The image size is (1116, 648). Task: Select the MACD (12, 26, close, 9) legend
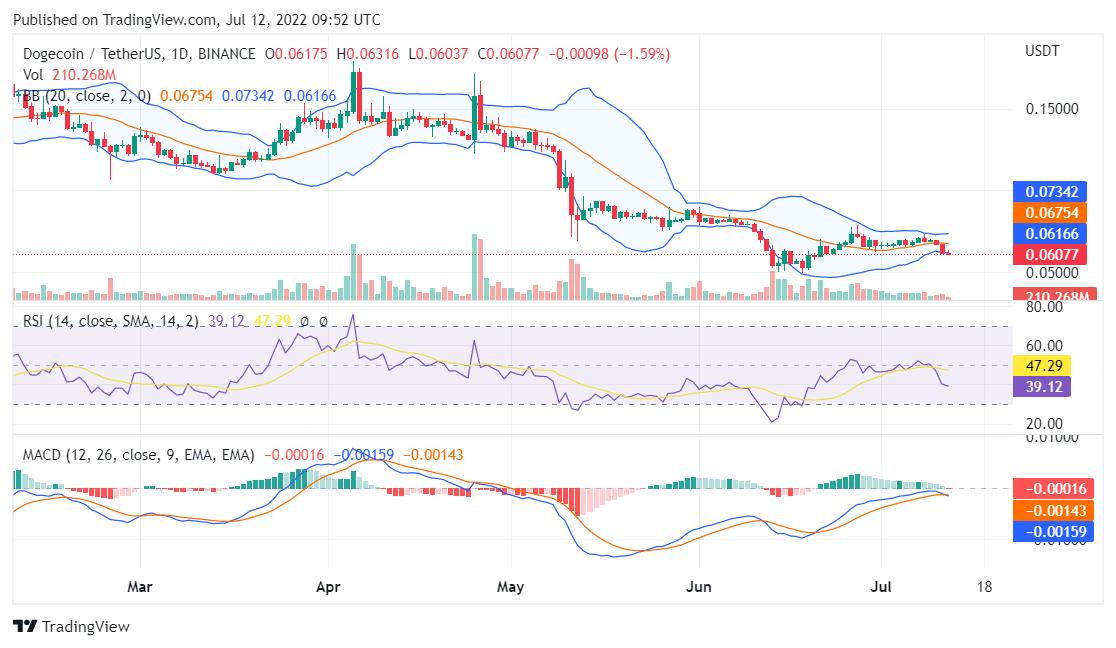click(138, 455)
